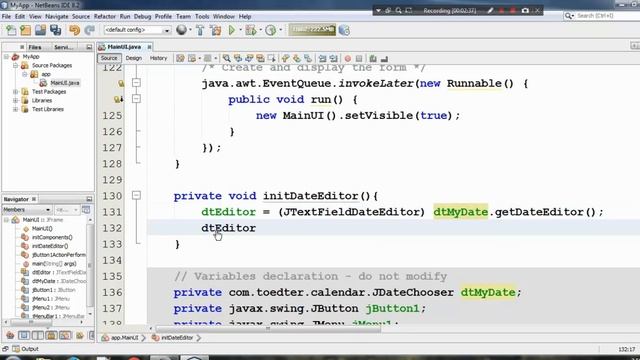Toggle fourth Navigator filter button

(51, 336)
